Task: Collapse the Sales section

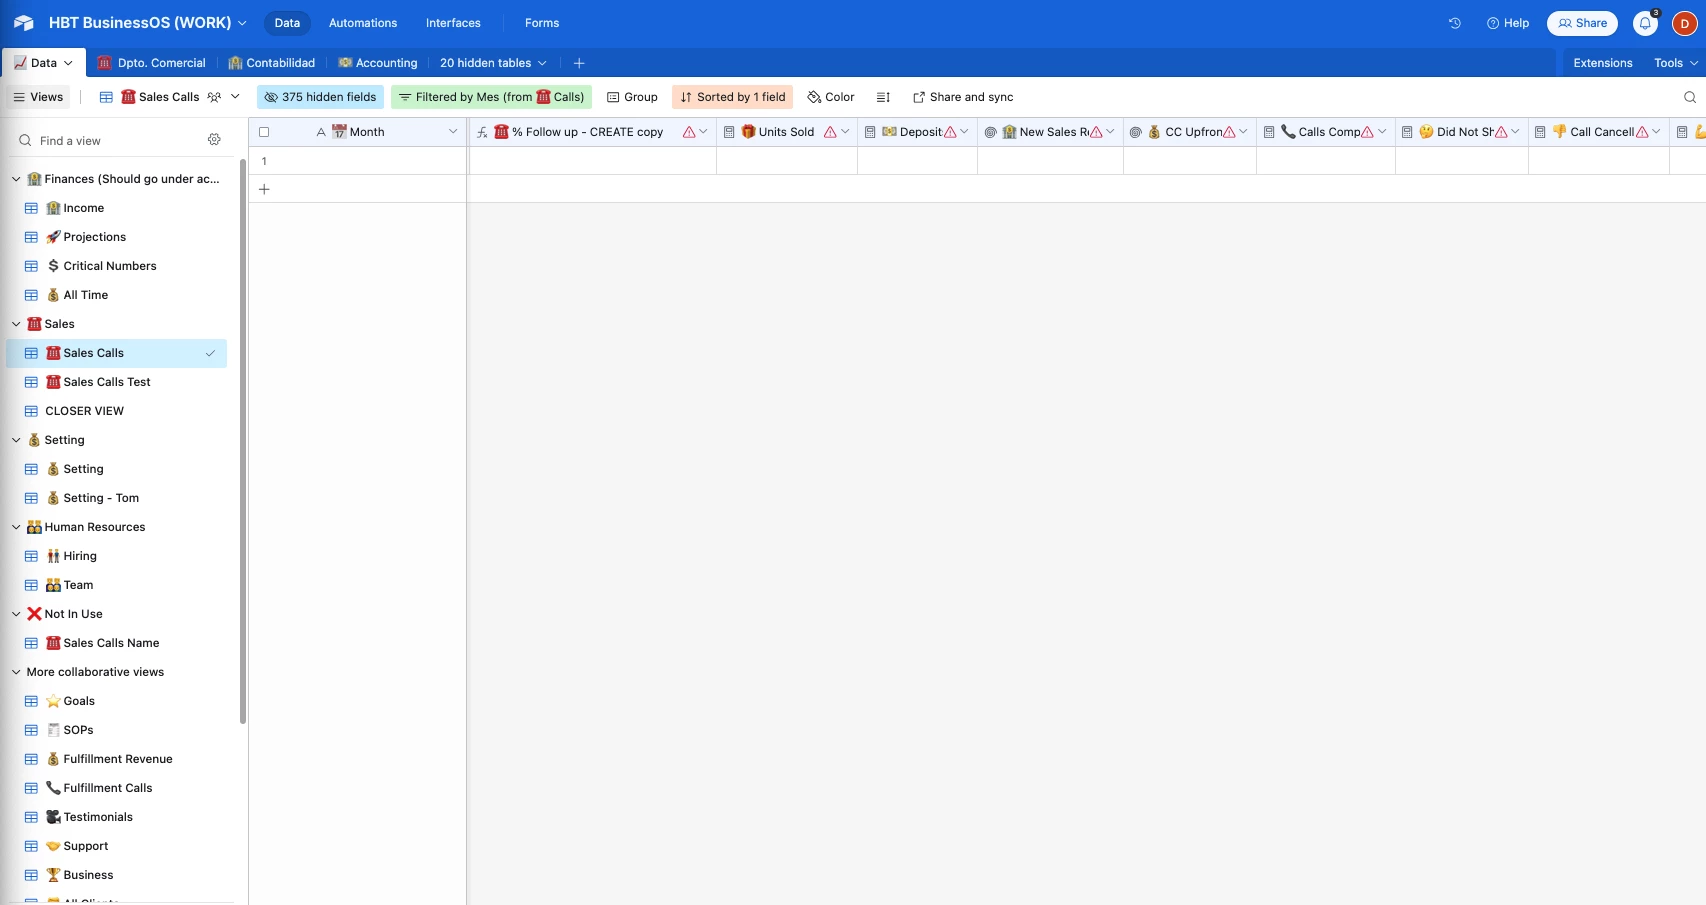Action: click(x=16, y=324)
